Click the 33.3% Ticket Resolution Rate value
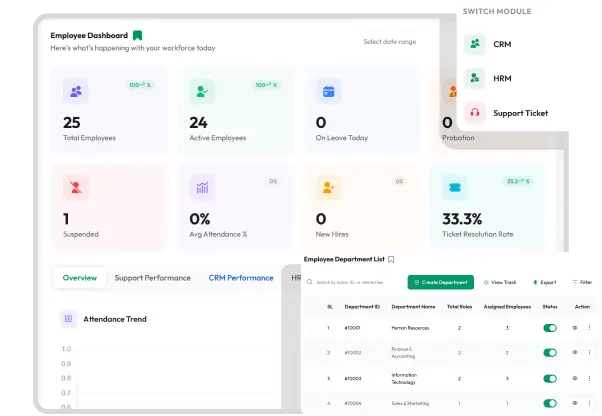The image size is (602, 416). 462,219
